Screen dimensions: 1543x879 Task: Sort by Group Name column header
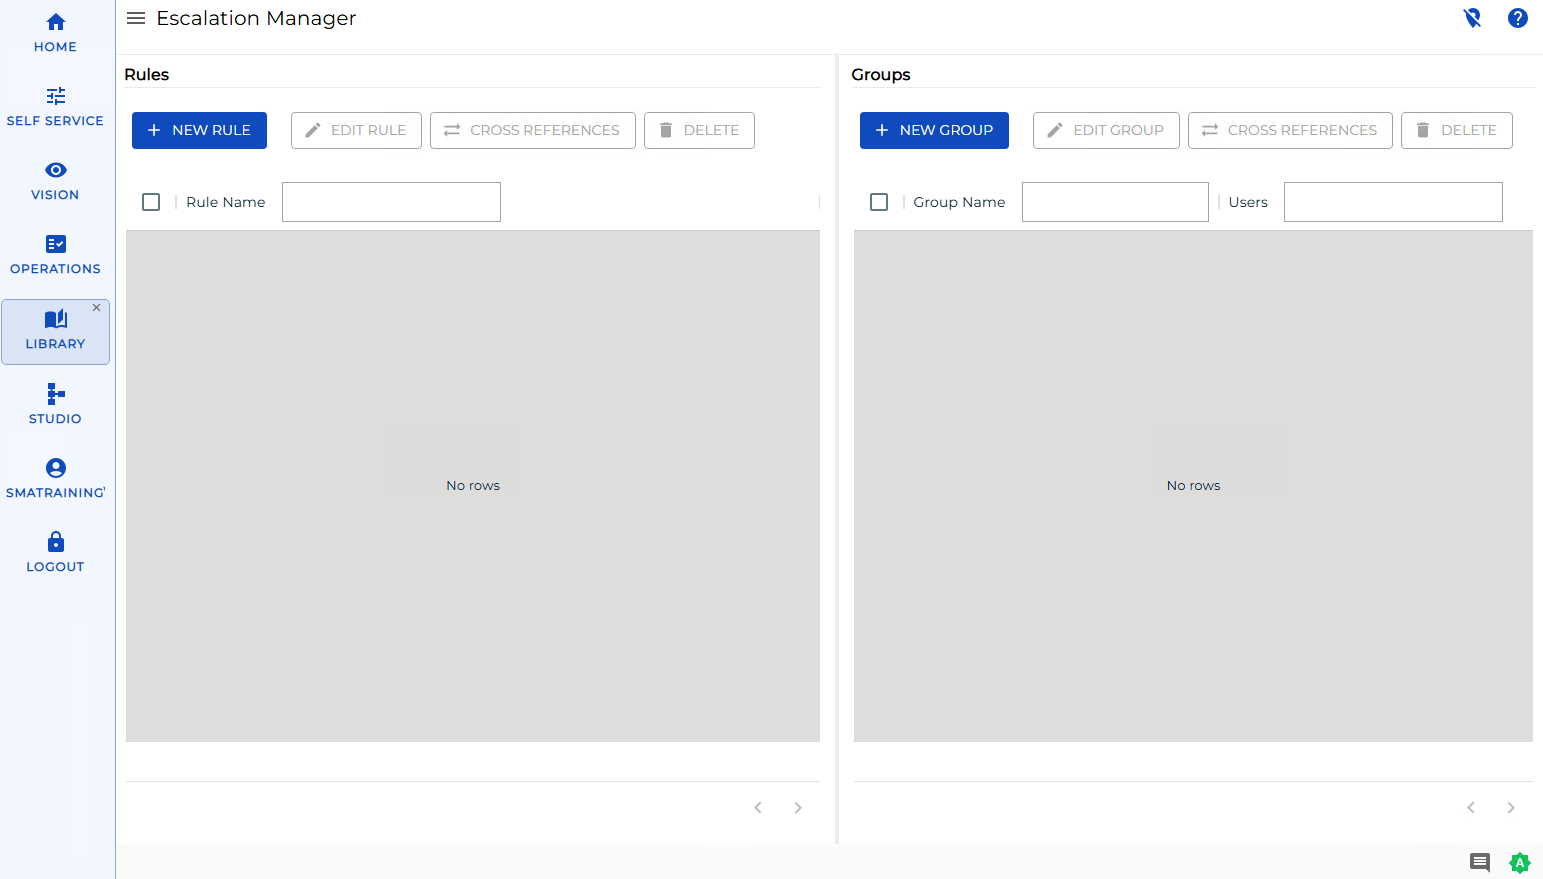click(959, 202)
